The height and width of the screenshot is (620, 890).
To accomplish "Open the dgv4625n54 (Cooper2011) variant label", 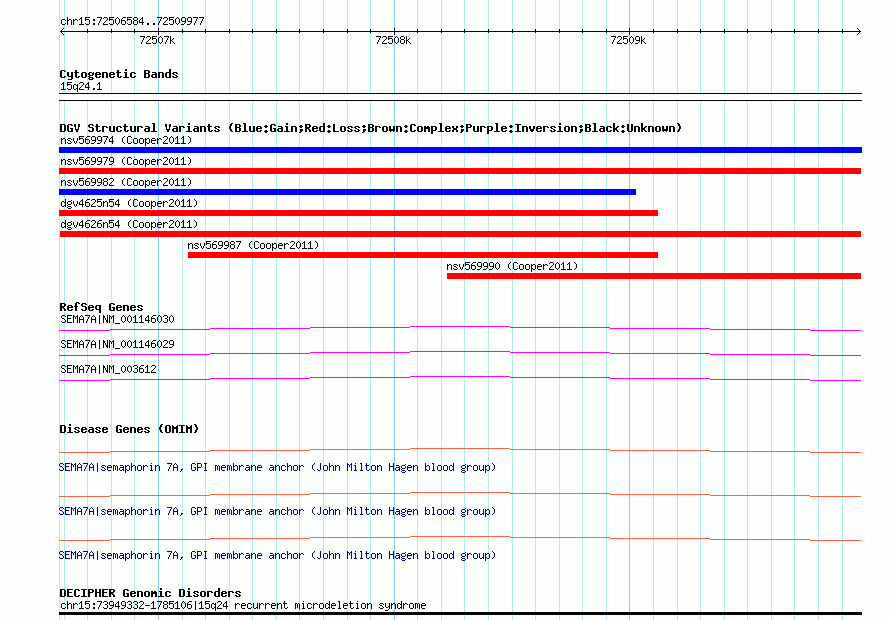I will click(129, 203).
